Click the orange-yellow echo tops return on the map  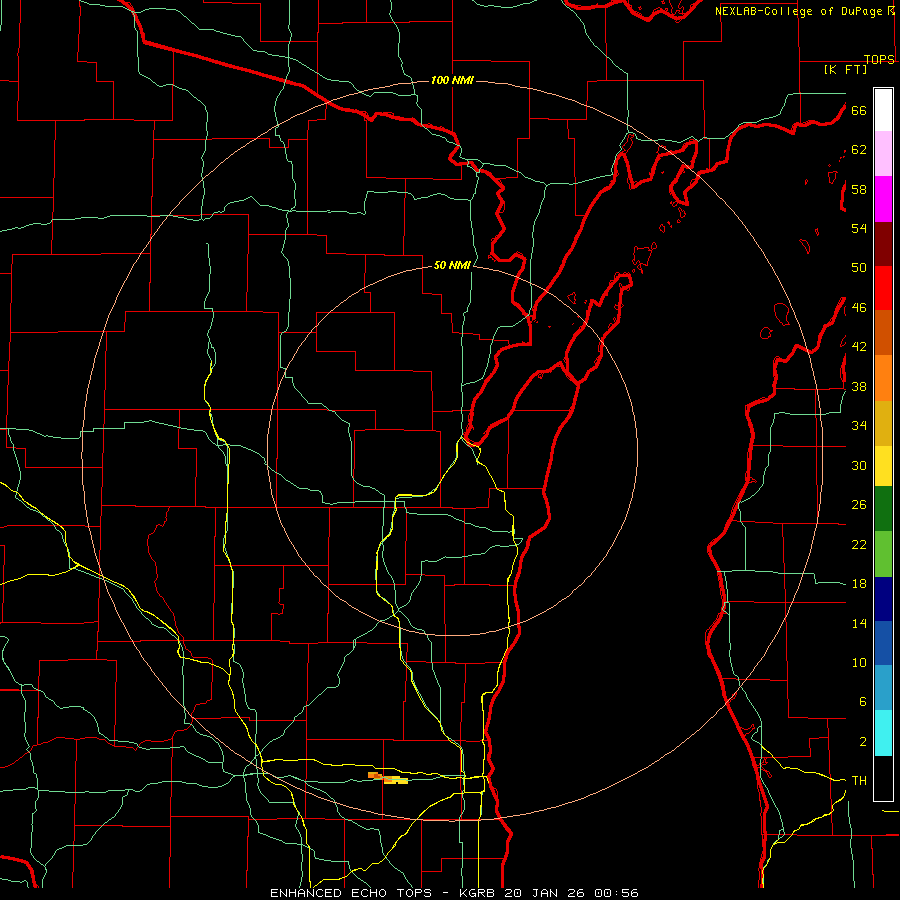[388, 778]
